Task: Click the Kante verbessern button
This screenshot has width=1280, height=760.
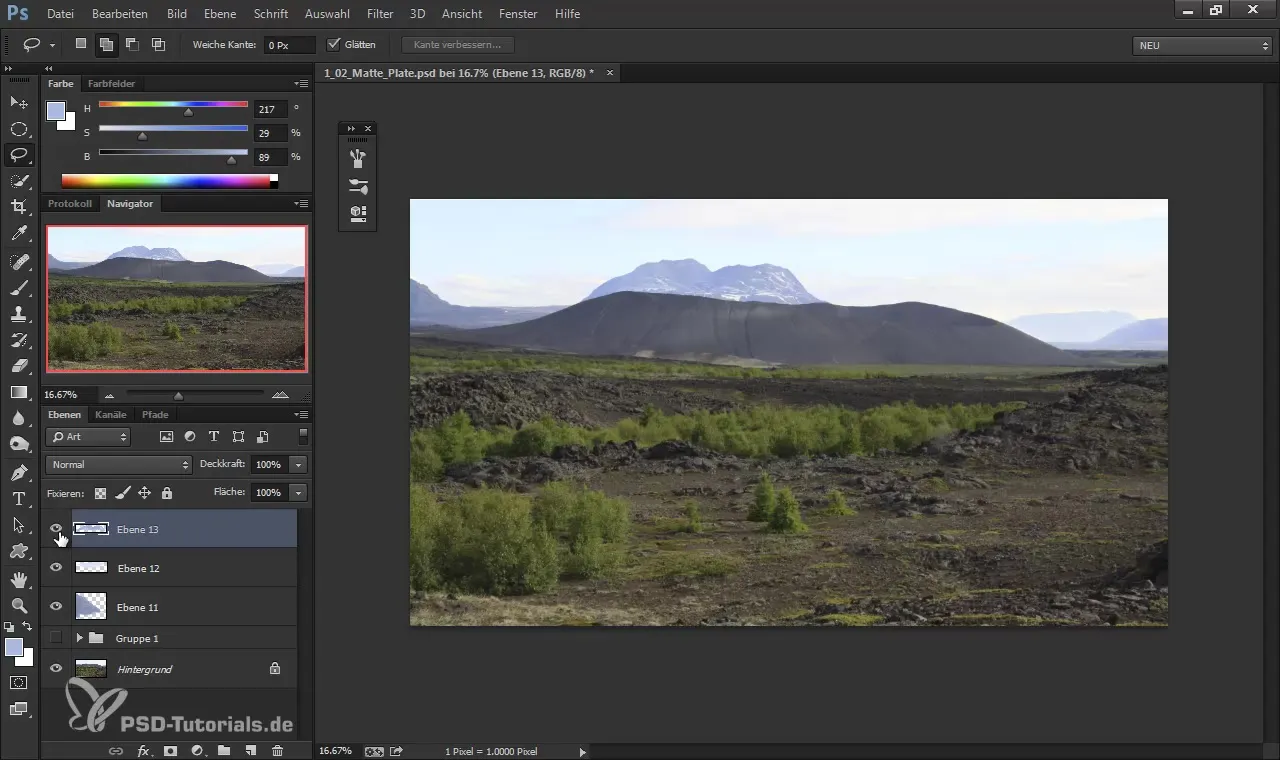Action: tap(458, 45)
